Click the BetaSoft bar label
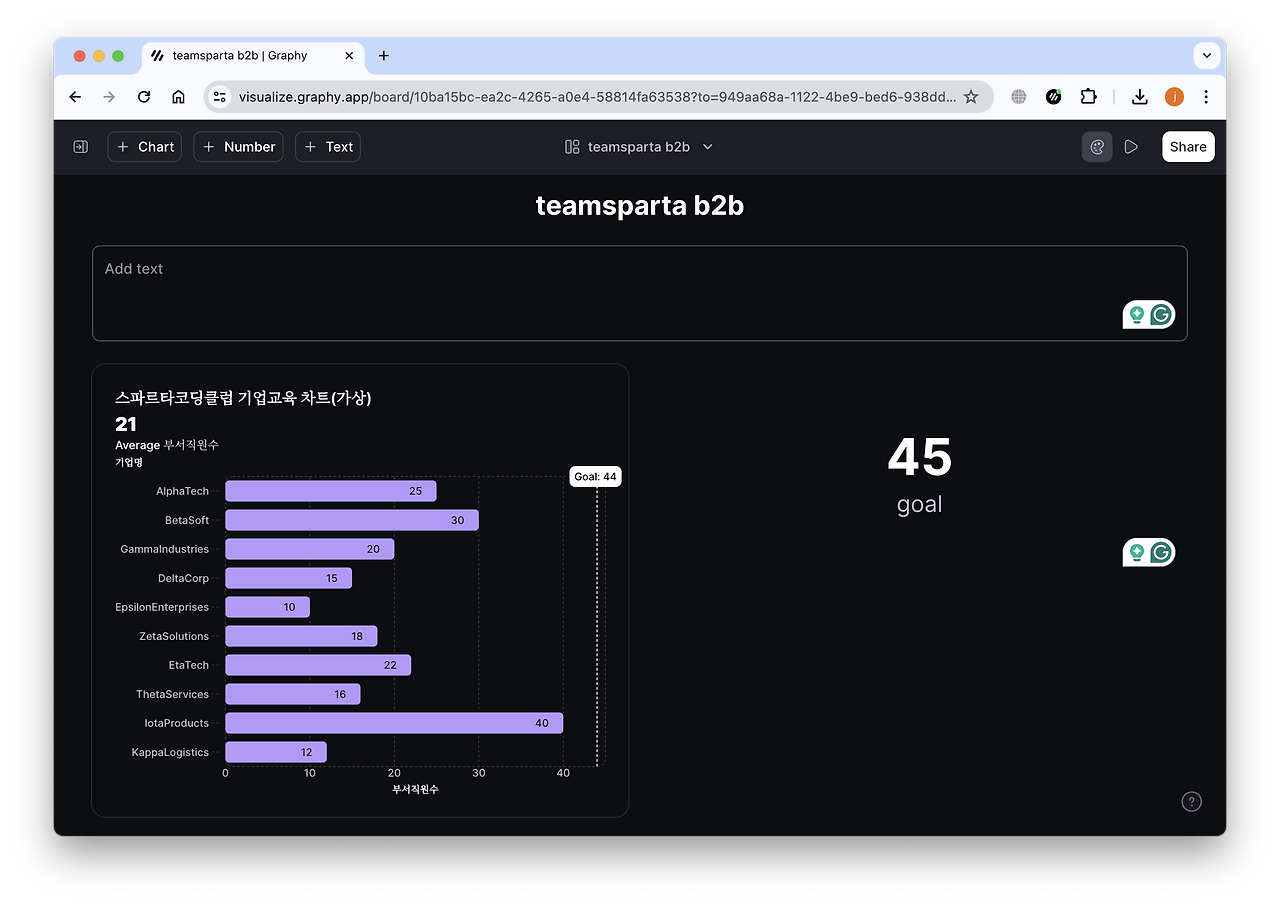 [187, 520]
